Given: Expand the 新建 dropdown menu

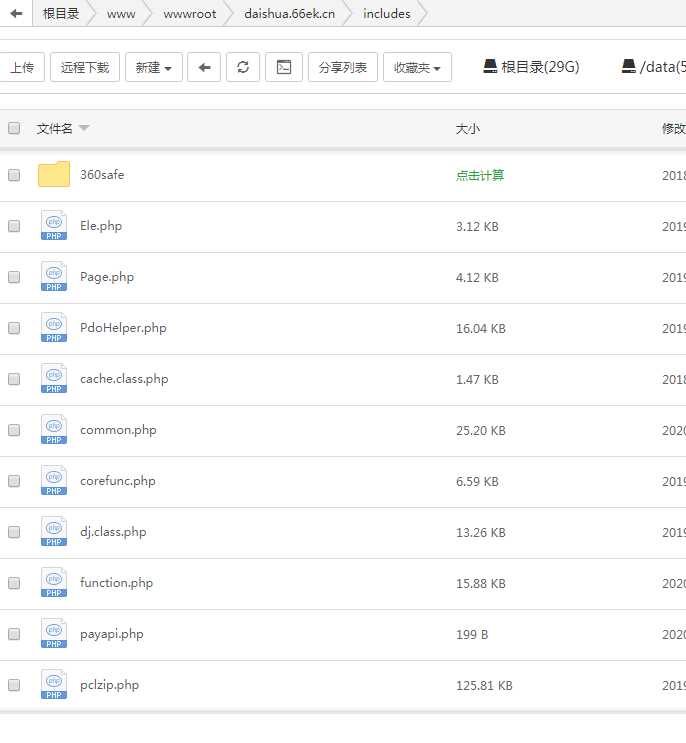Looking at the screenshot, I should coord(153,67).
